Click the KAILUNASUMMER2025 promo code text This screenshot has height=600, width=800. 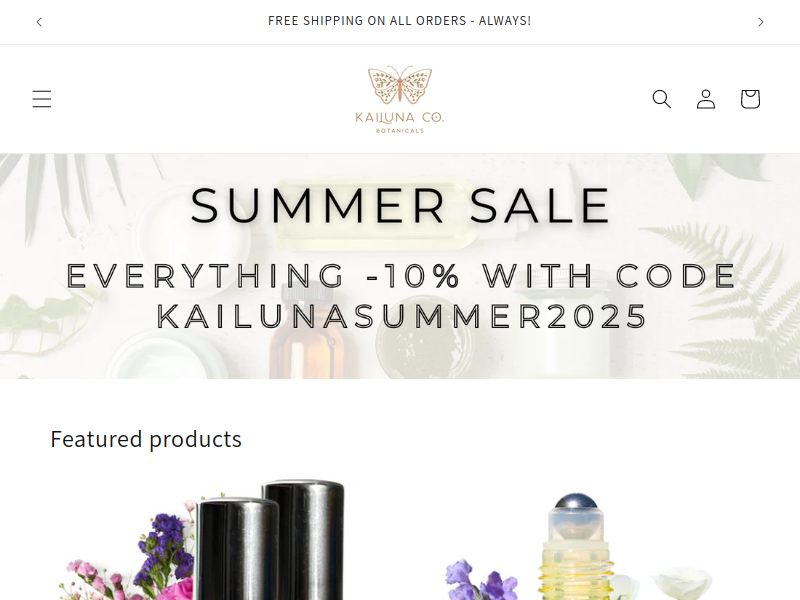point(402,316)
